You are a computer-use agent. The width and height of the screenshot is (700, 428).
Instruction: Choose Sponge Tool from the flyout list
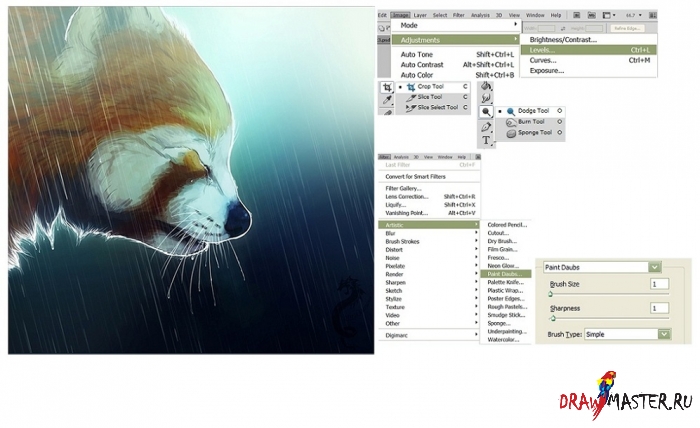530,133
